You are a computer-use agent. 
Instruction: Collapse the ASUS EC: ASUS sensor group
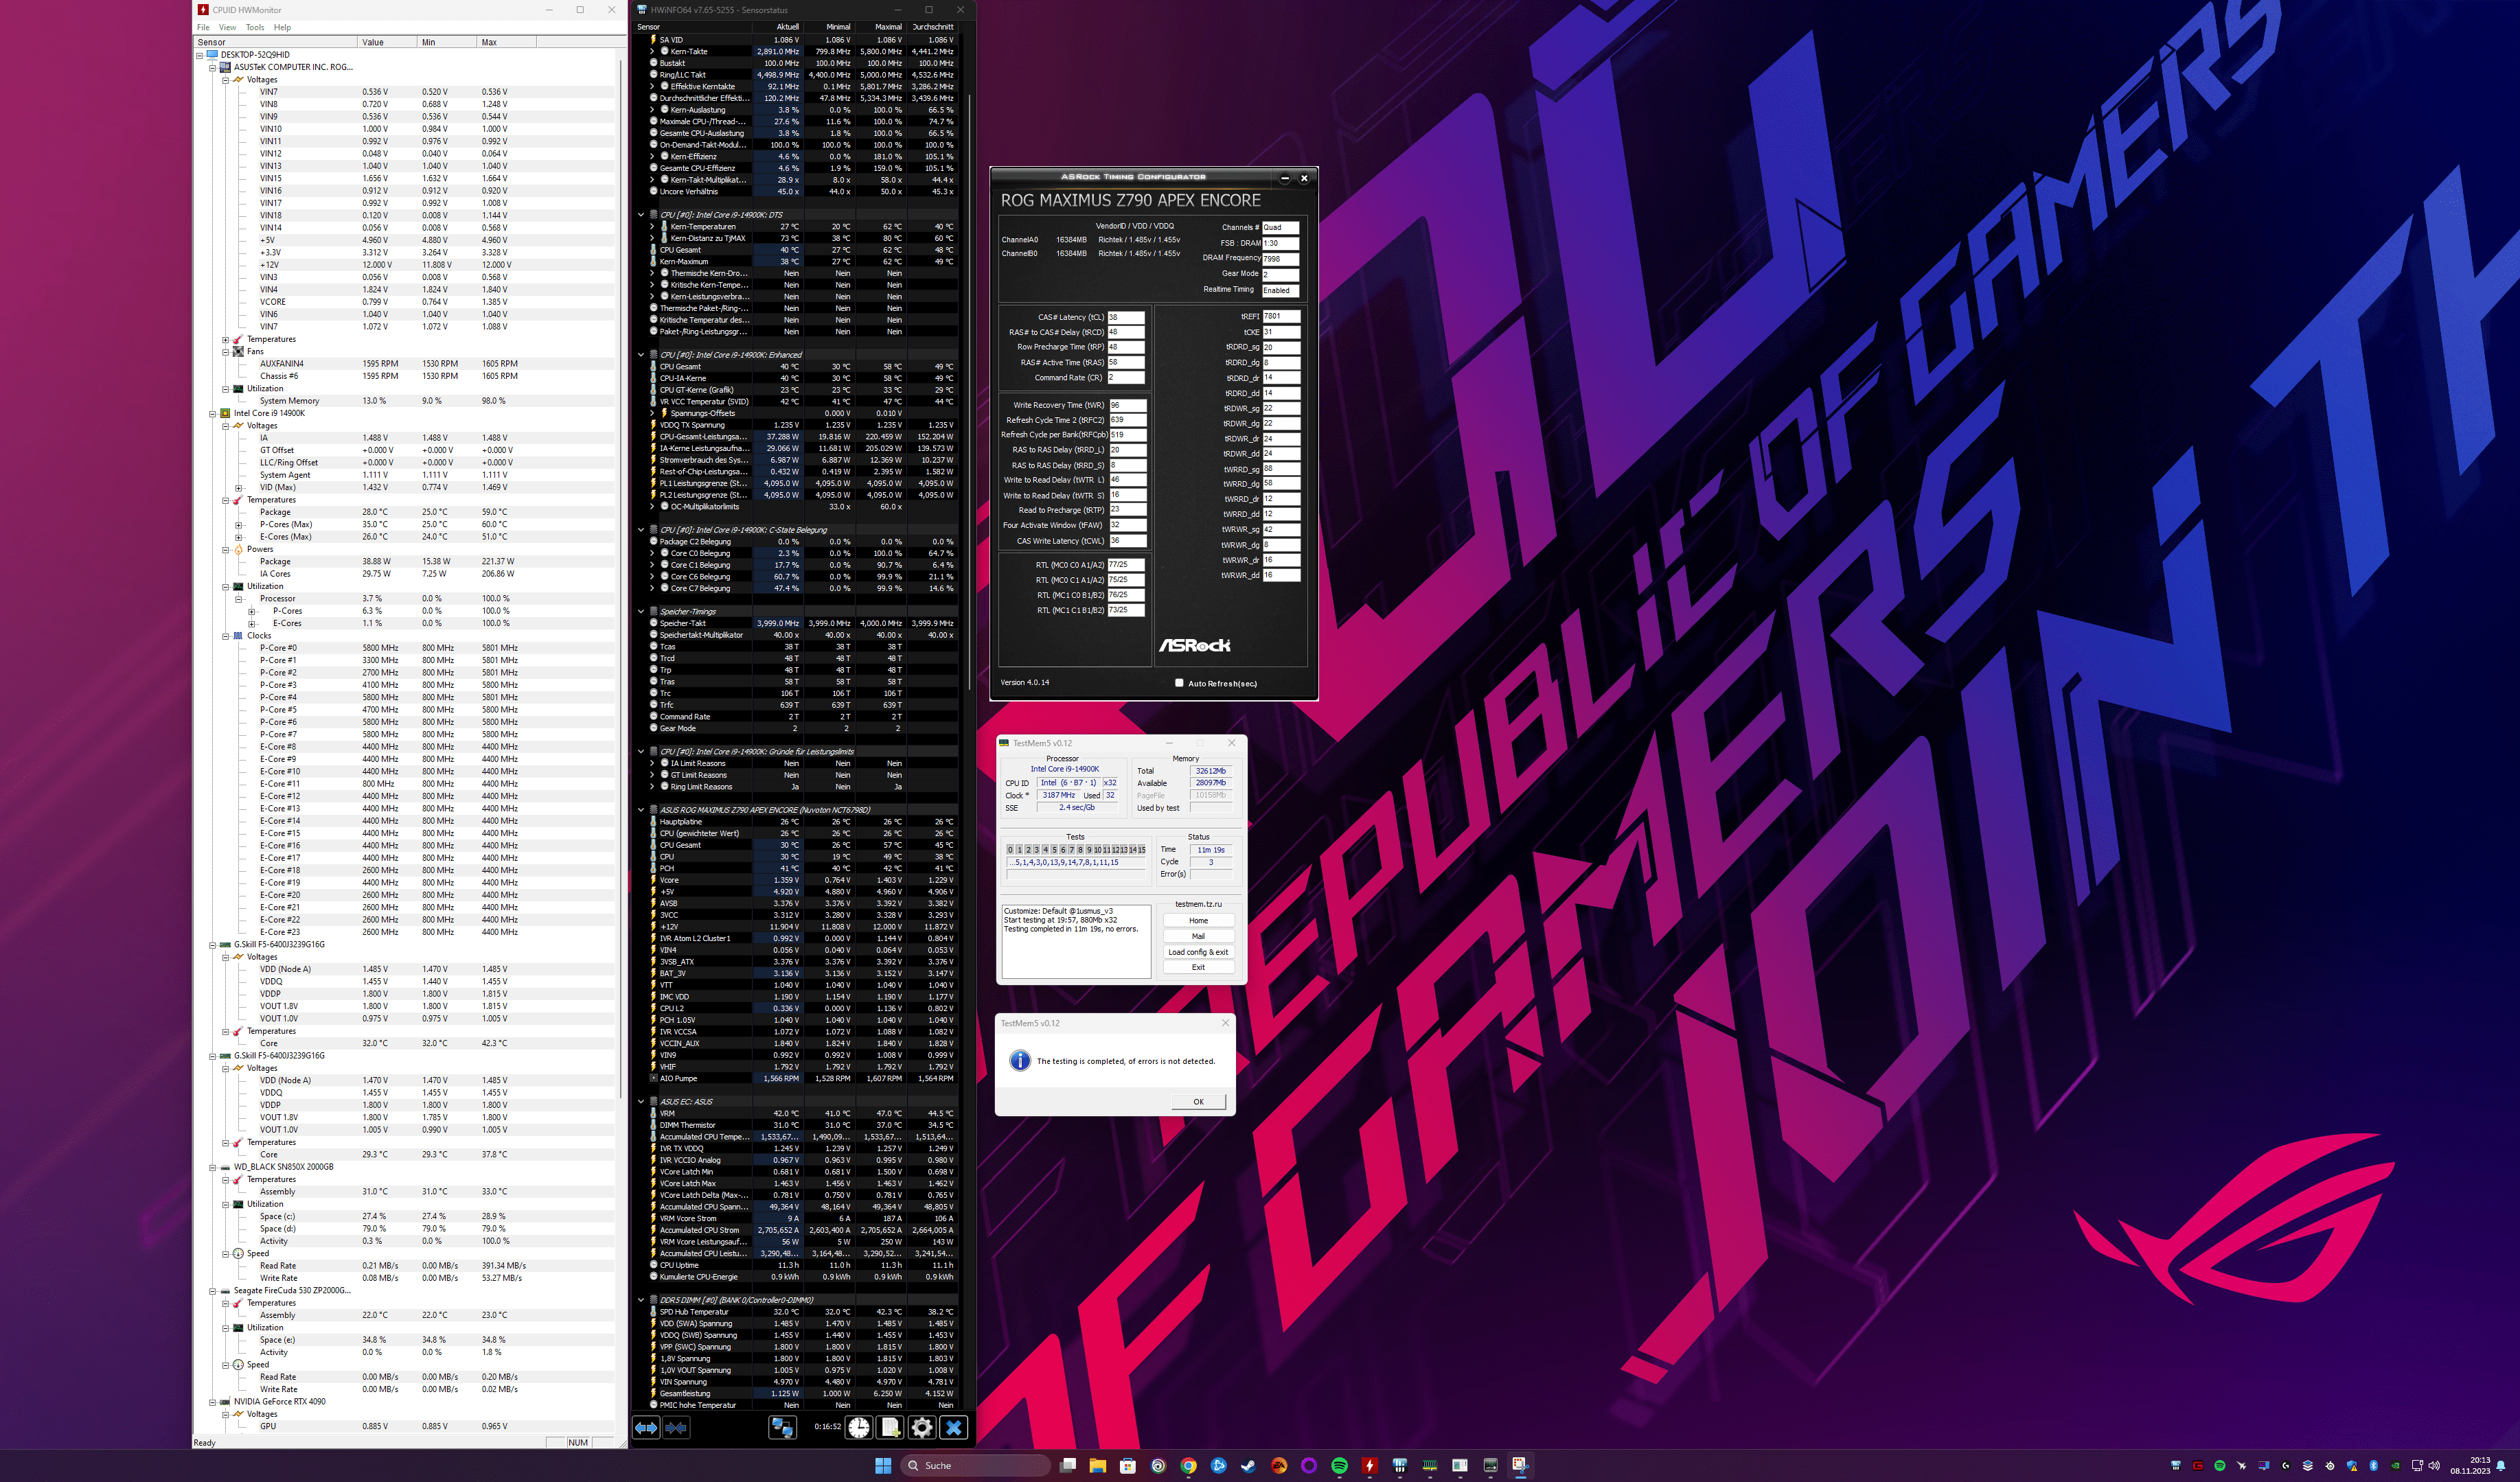click(x=641, y=1101)
